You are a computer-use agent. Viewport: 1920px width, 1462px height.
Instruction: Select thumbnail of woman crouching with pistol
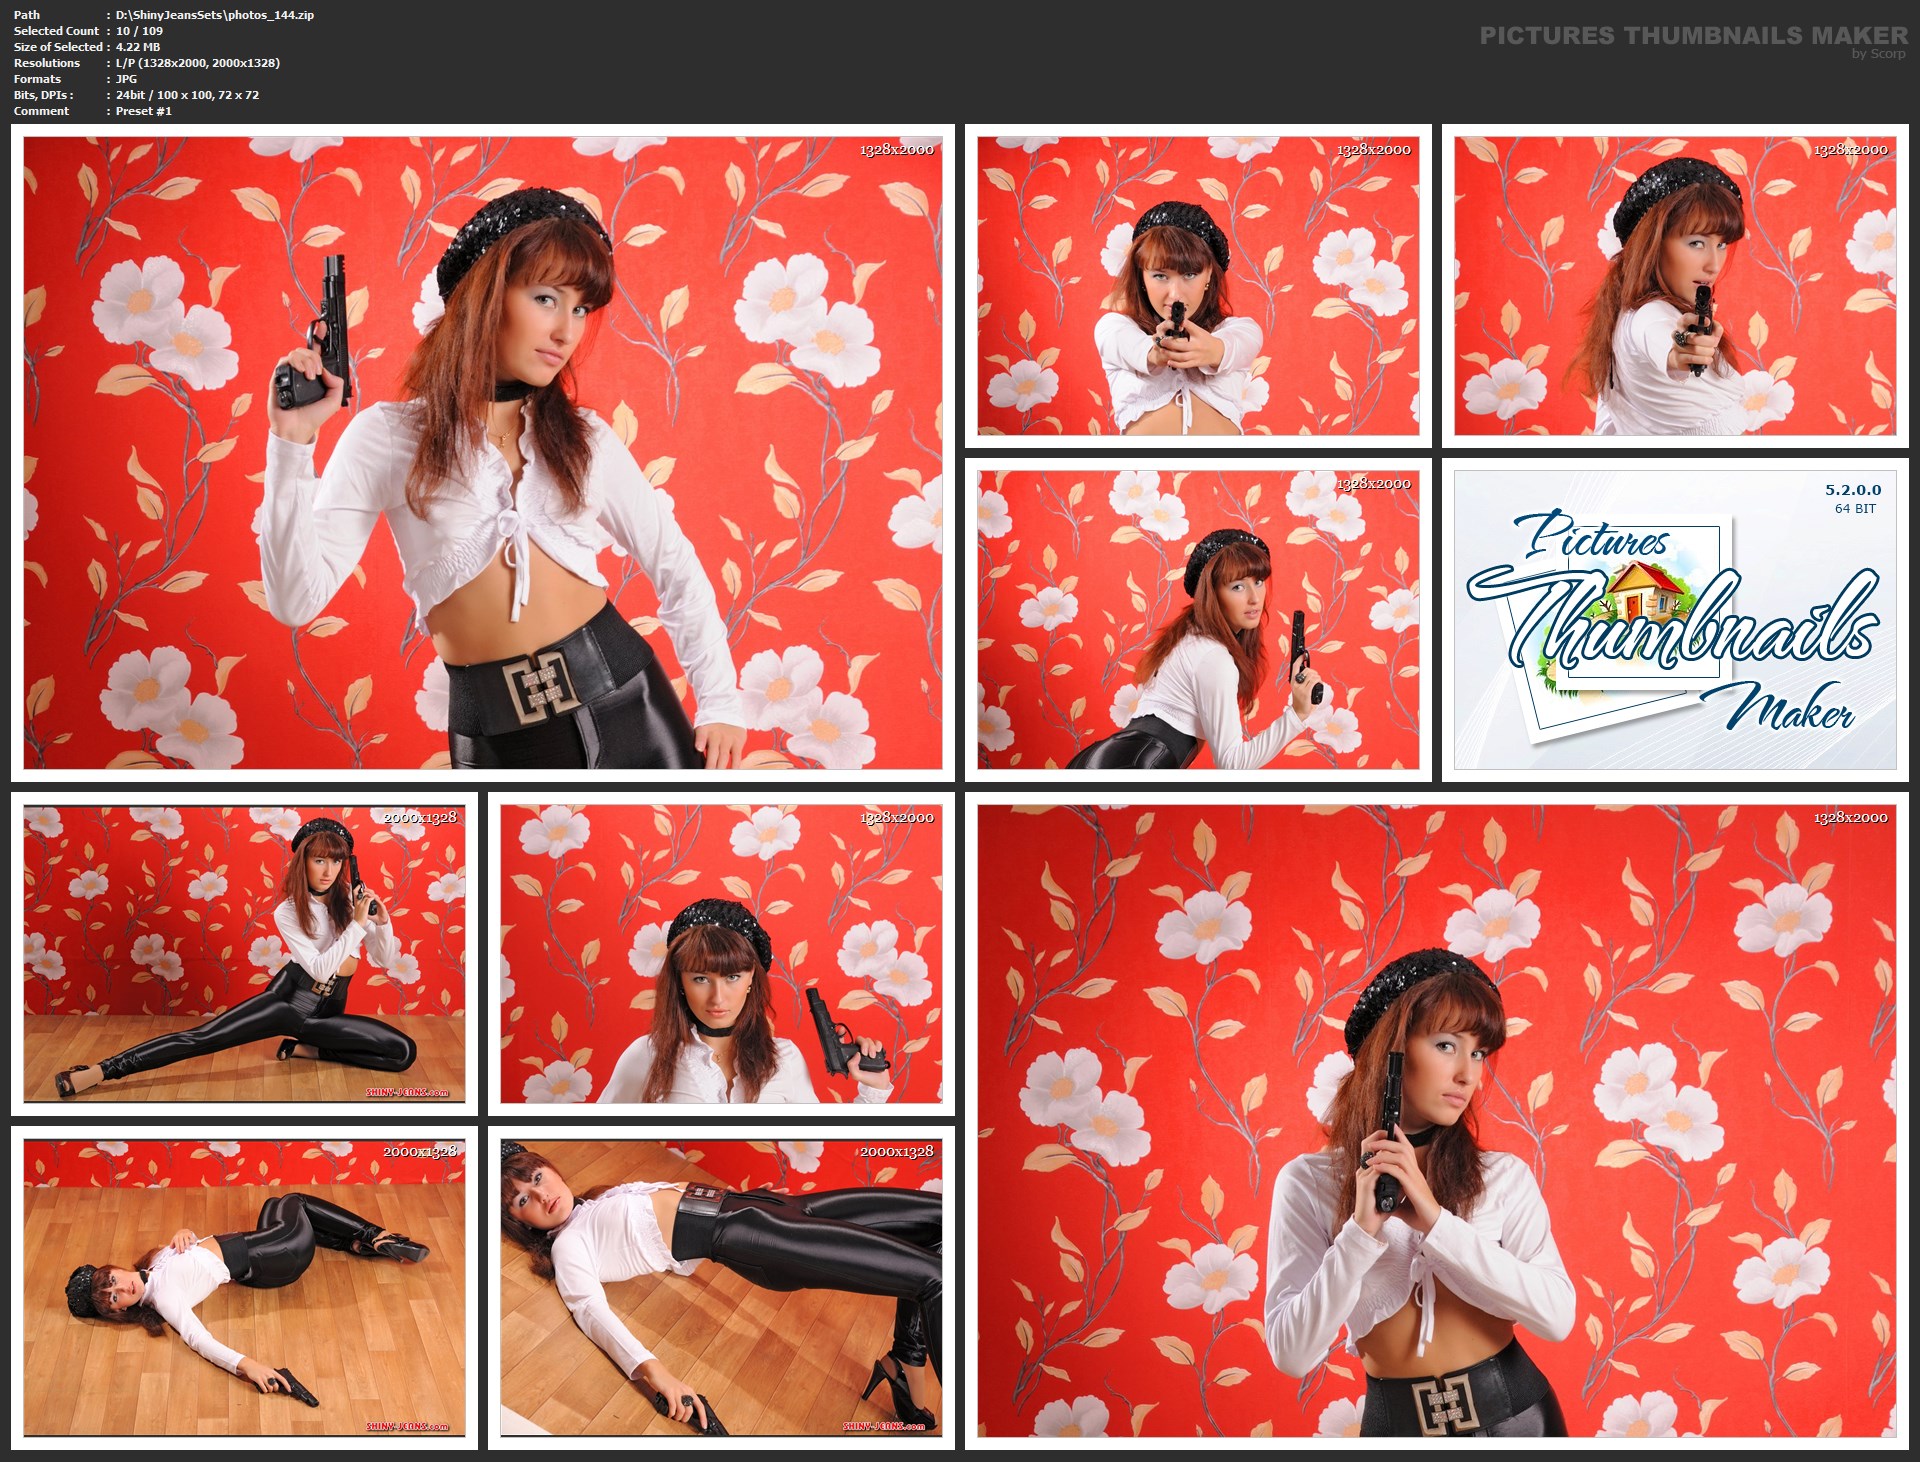(x=1198, y=620)
